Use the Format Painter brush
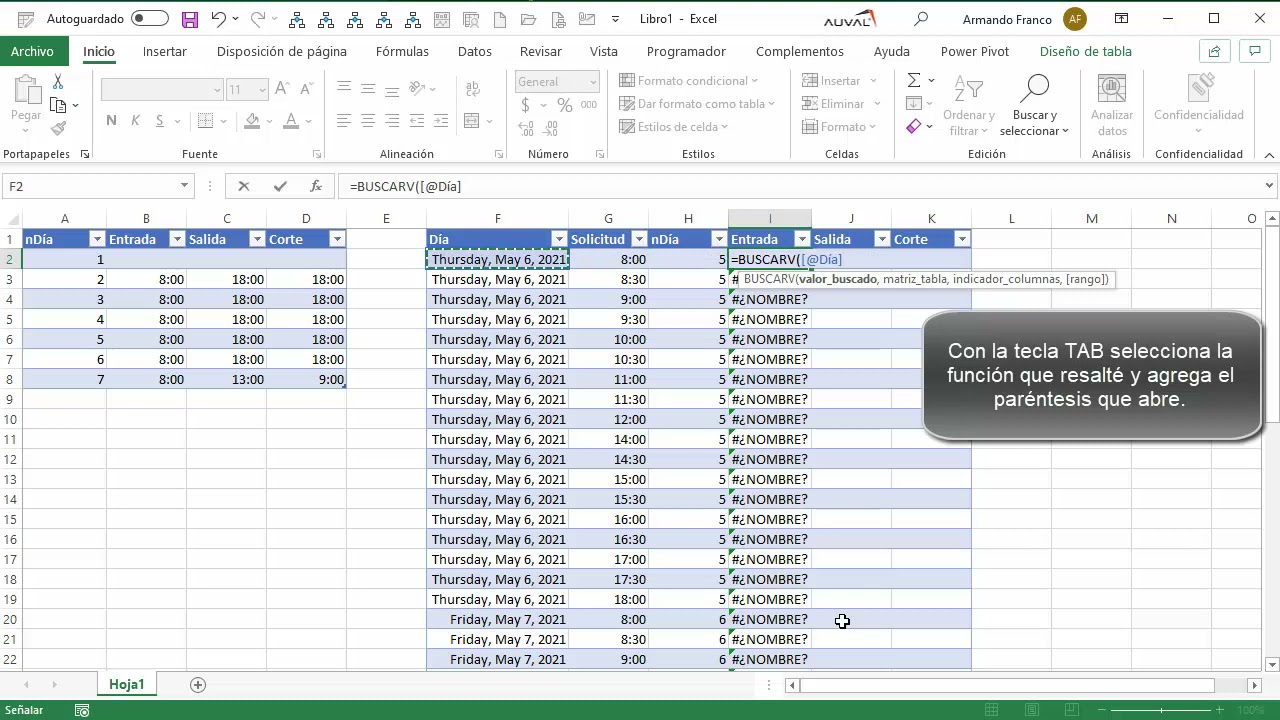Image resolution: width=1280 pixels, height=720 pixels. (x=58, y=128)
